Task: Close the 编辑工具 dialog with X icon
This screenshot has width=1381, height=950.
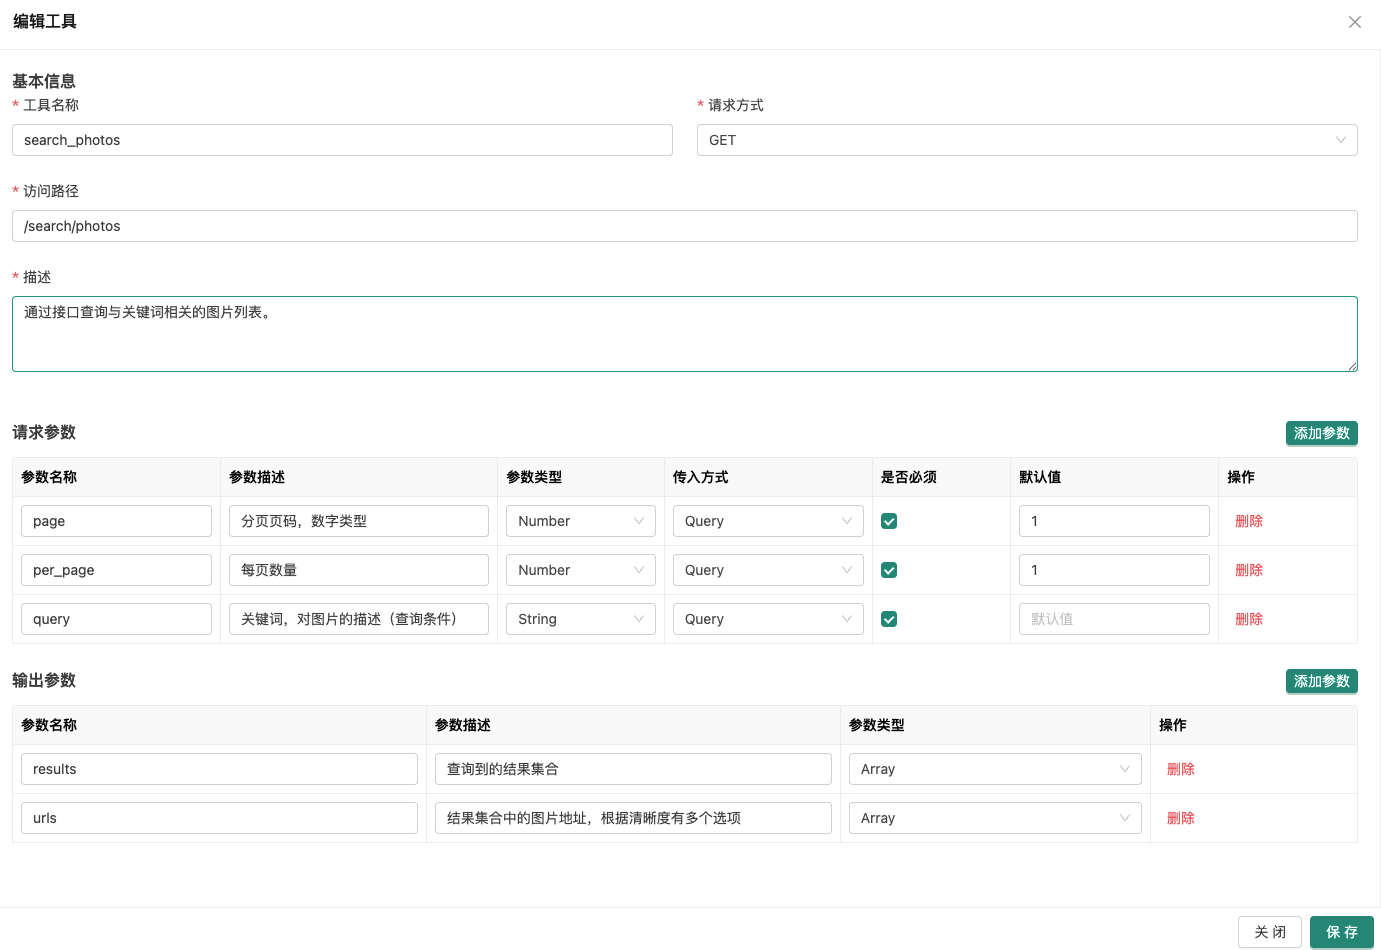Action: [x=1354, y=22]
